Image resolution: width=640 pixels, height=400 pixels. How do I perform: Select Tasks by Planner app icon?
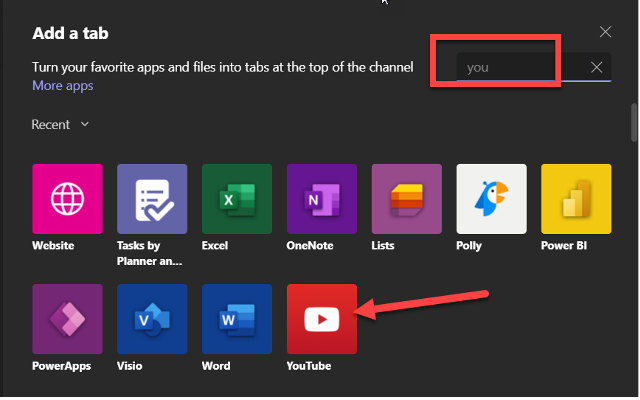click(x=152, y=199)
